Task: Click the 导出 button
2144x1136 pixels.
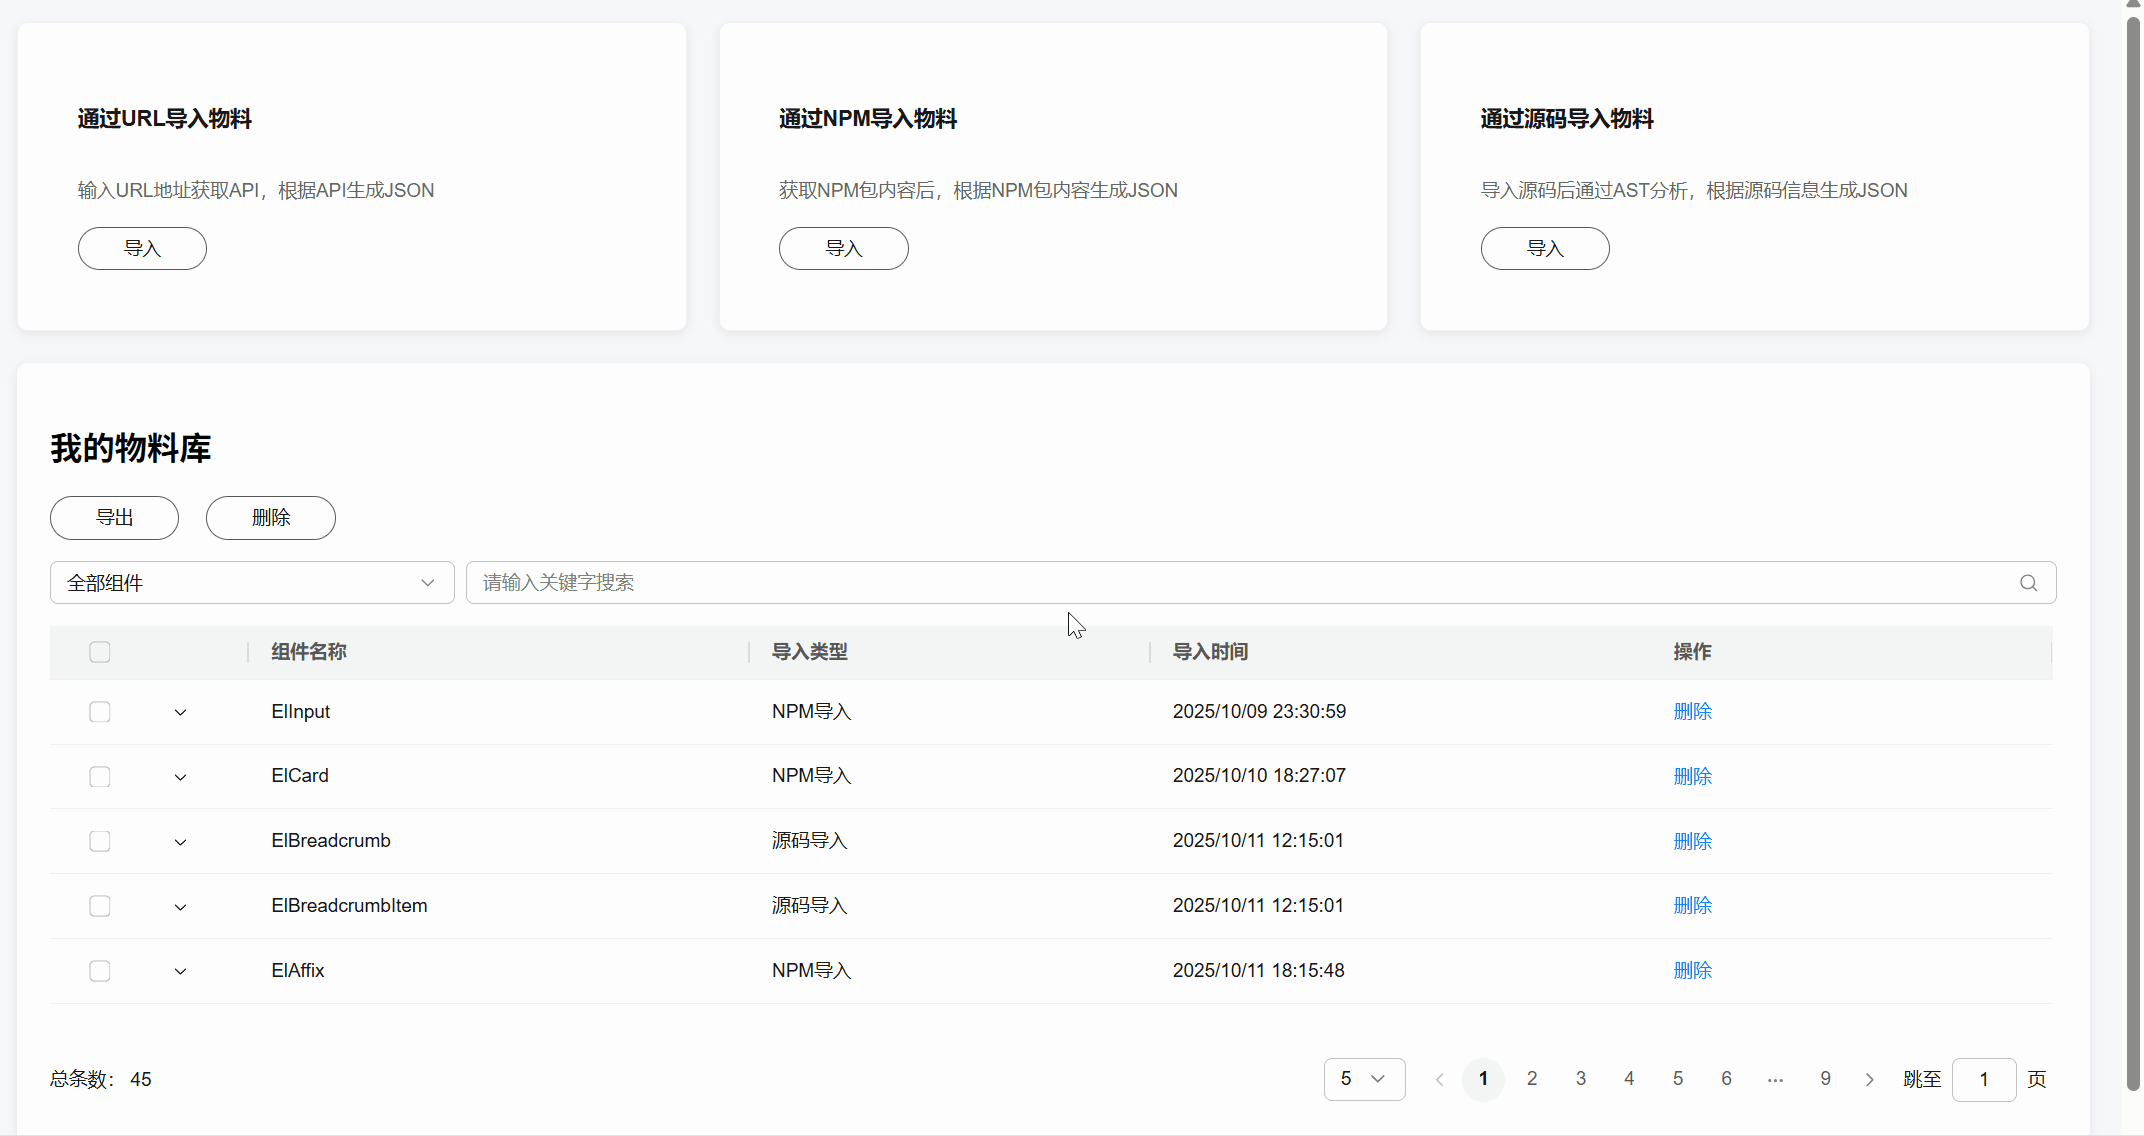Action: pos(114,517)
